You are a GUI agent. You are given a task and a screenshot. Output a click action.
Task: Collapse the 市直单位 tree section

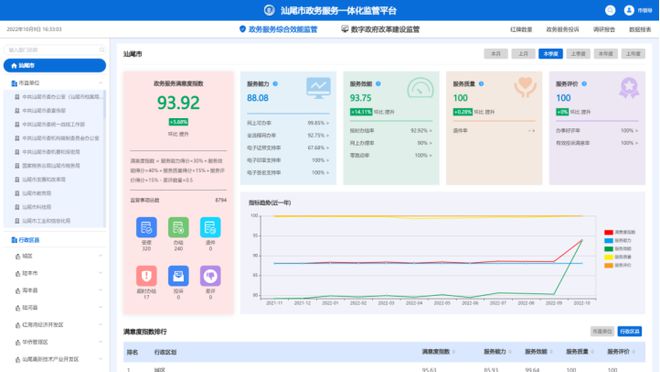click(101, 83)
